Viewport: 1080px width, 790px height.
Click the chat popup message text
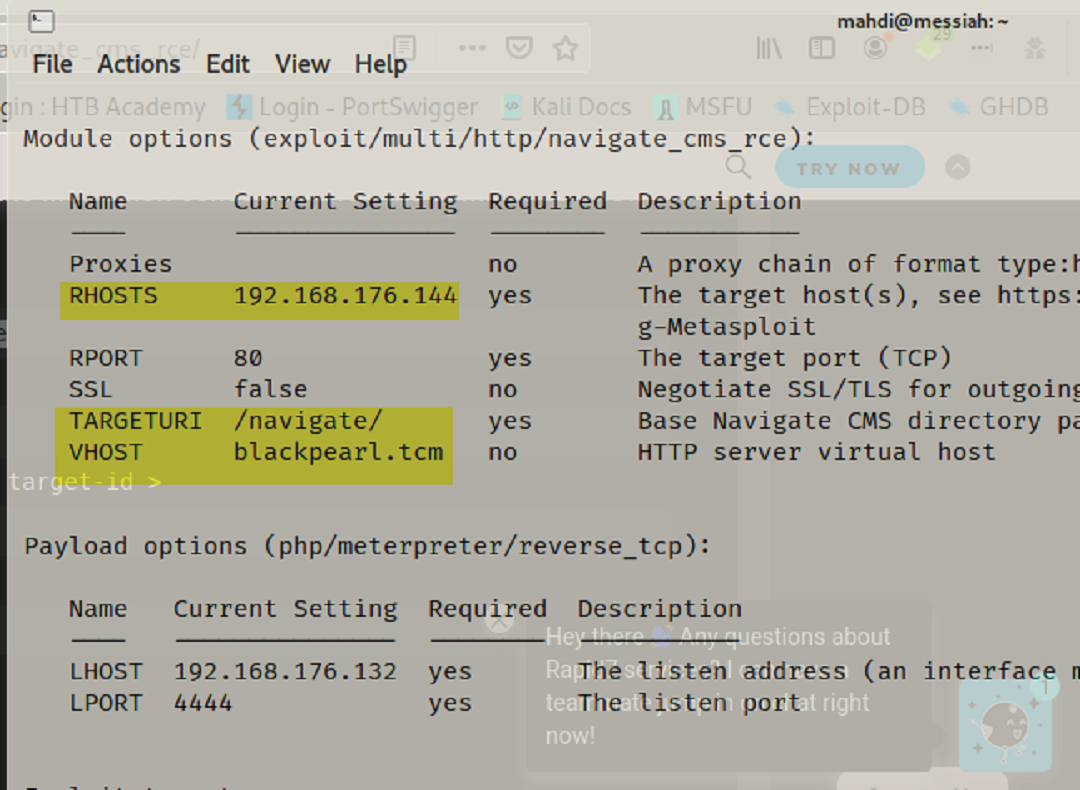pos(718,686)
